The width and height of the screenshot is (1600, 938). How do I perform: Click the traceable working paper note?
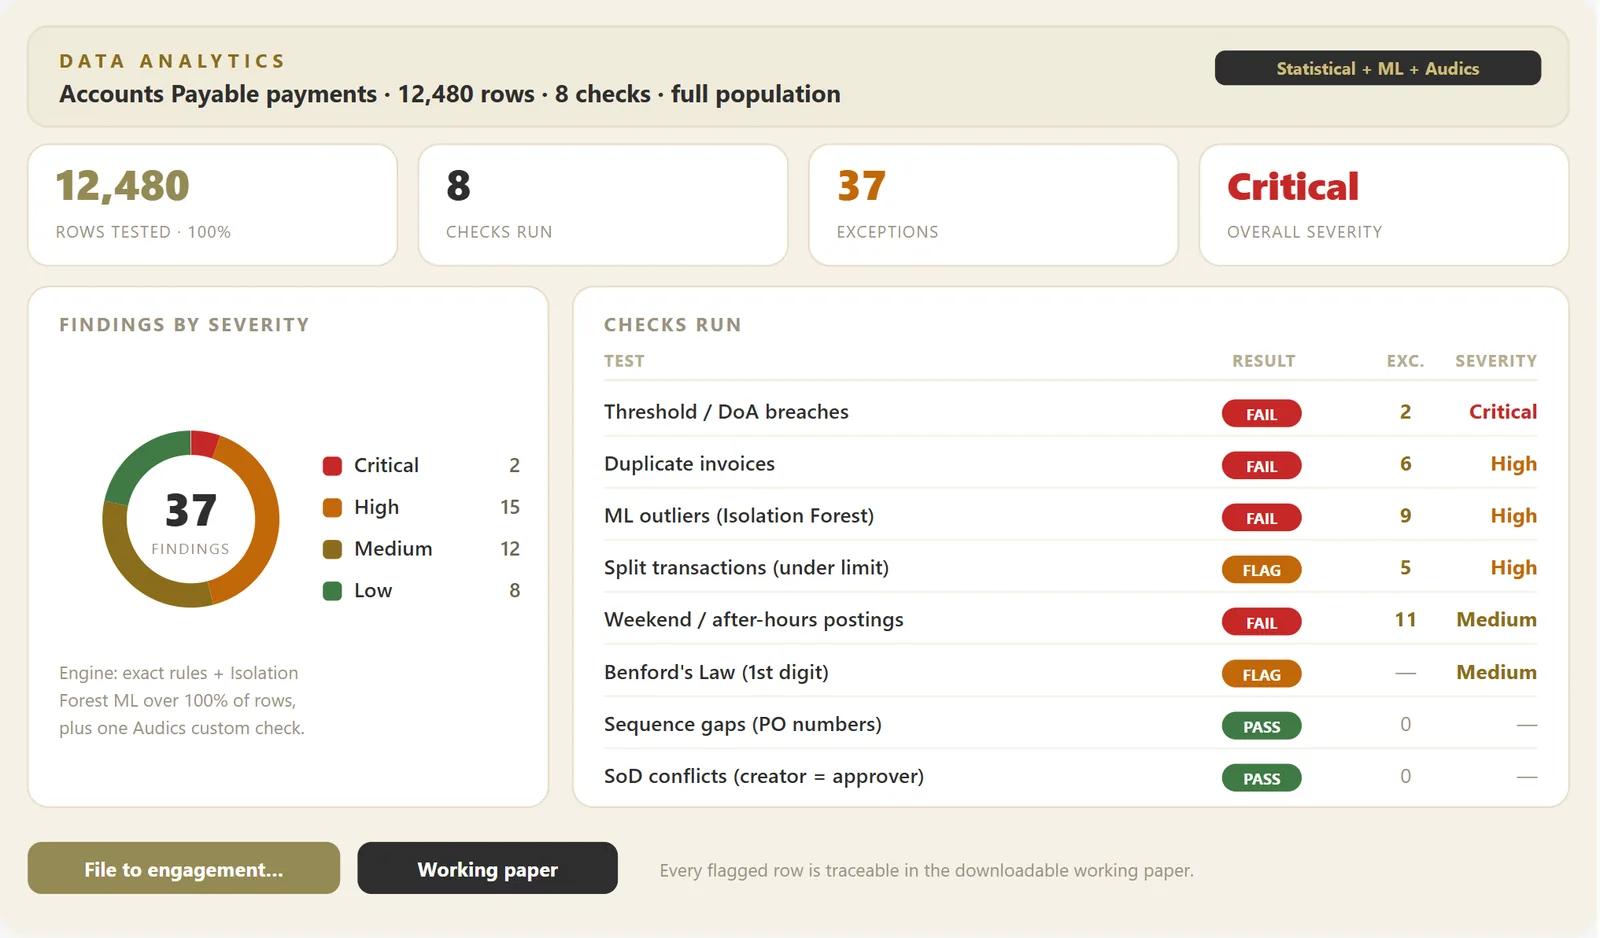tap(926, 871)
